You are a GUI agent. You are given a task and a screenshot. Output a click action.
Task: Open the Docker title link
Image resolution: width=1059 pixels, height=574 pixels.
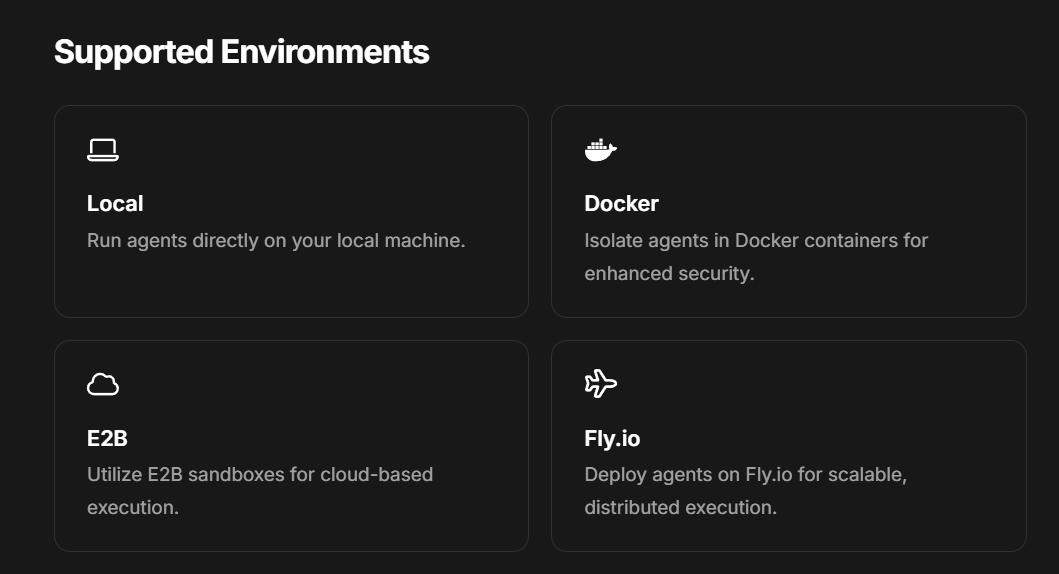tap(621, 204)
